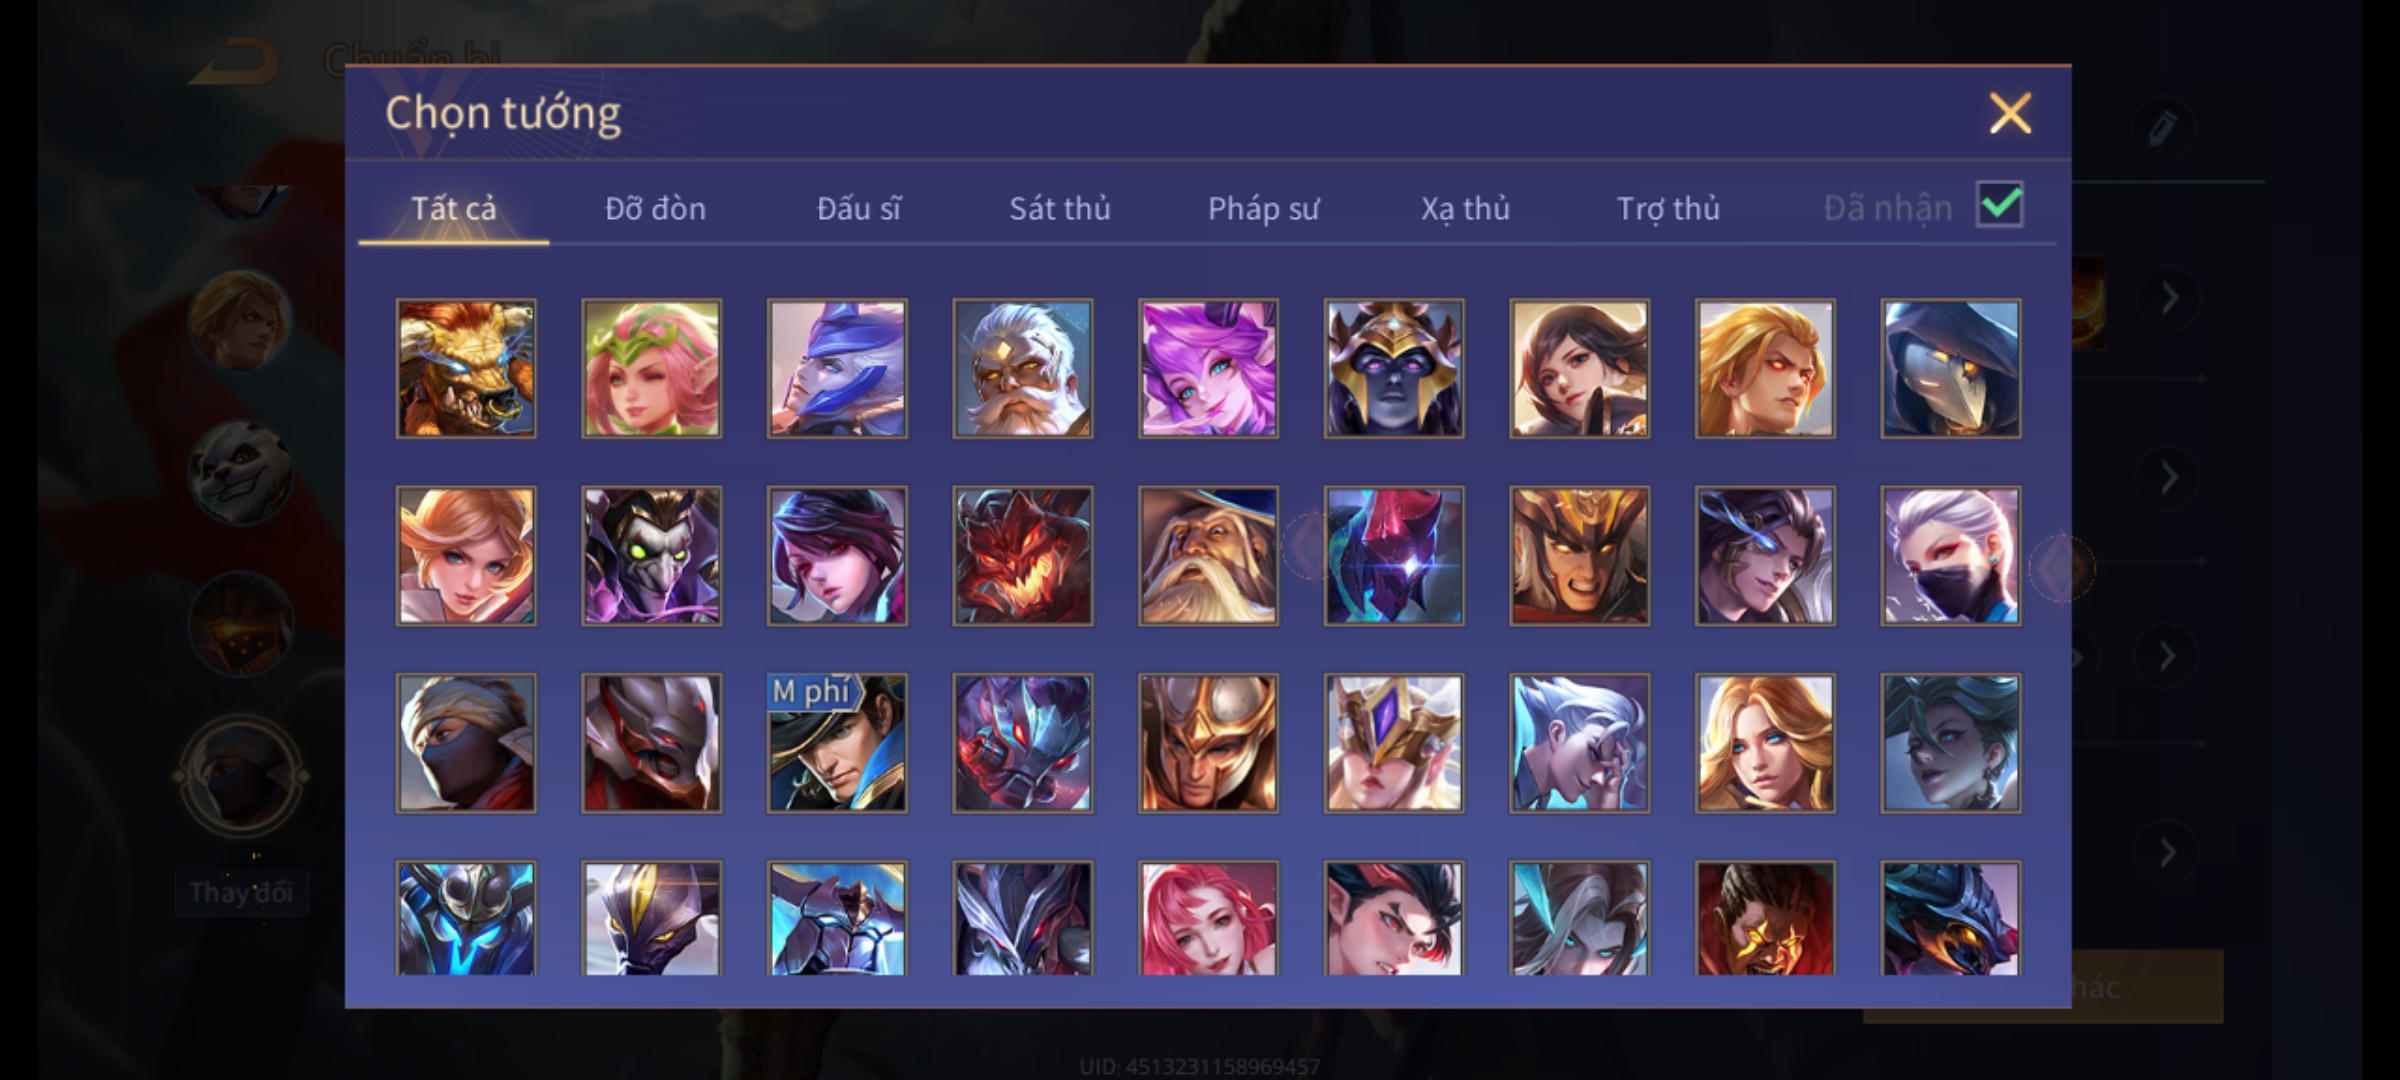Viewport: 2400px width, 1080px height.
Task: Open the 'Sát thủ' tab
Action: (1059, 208)
